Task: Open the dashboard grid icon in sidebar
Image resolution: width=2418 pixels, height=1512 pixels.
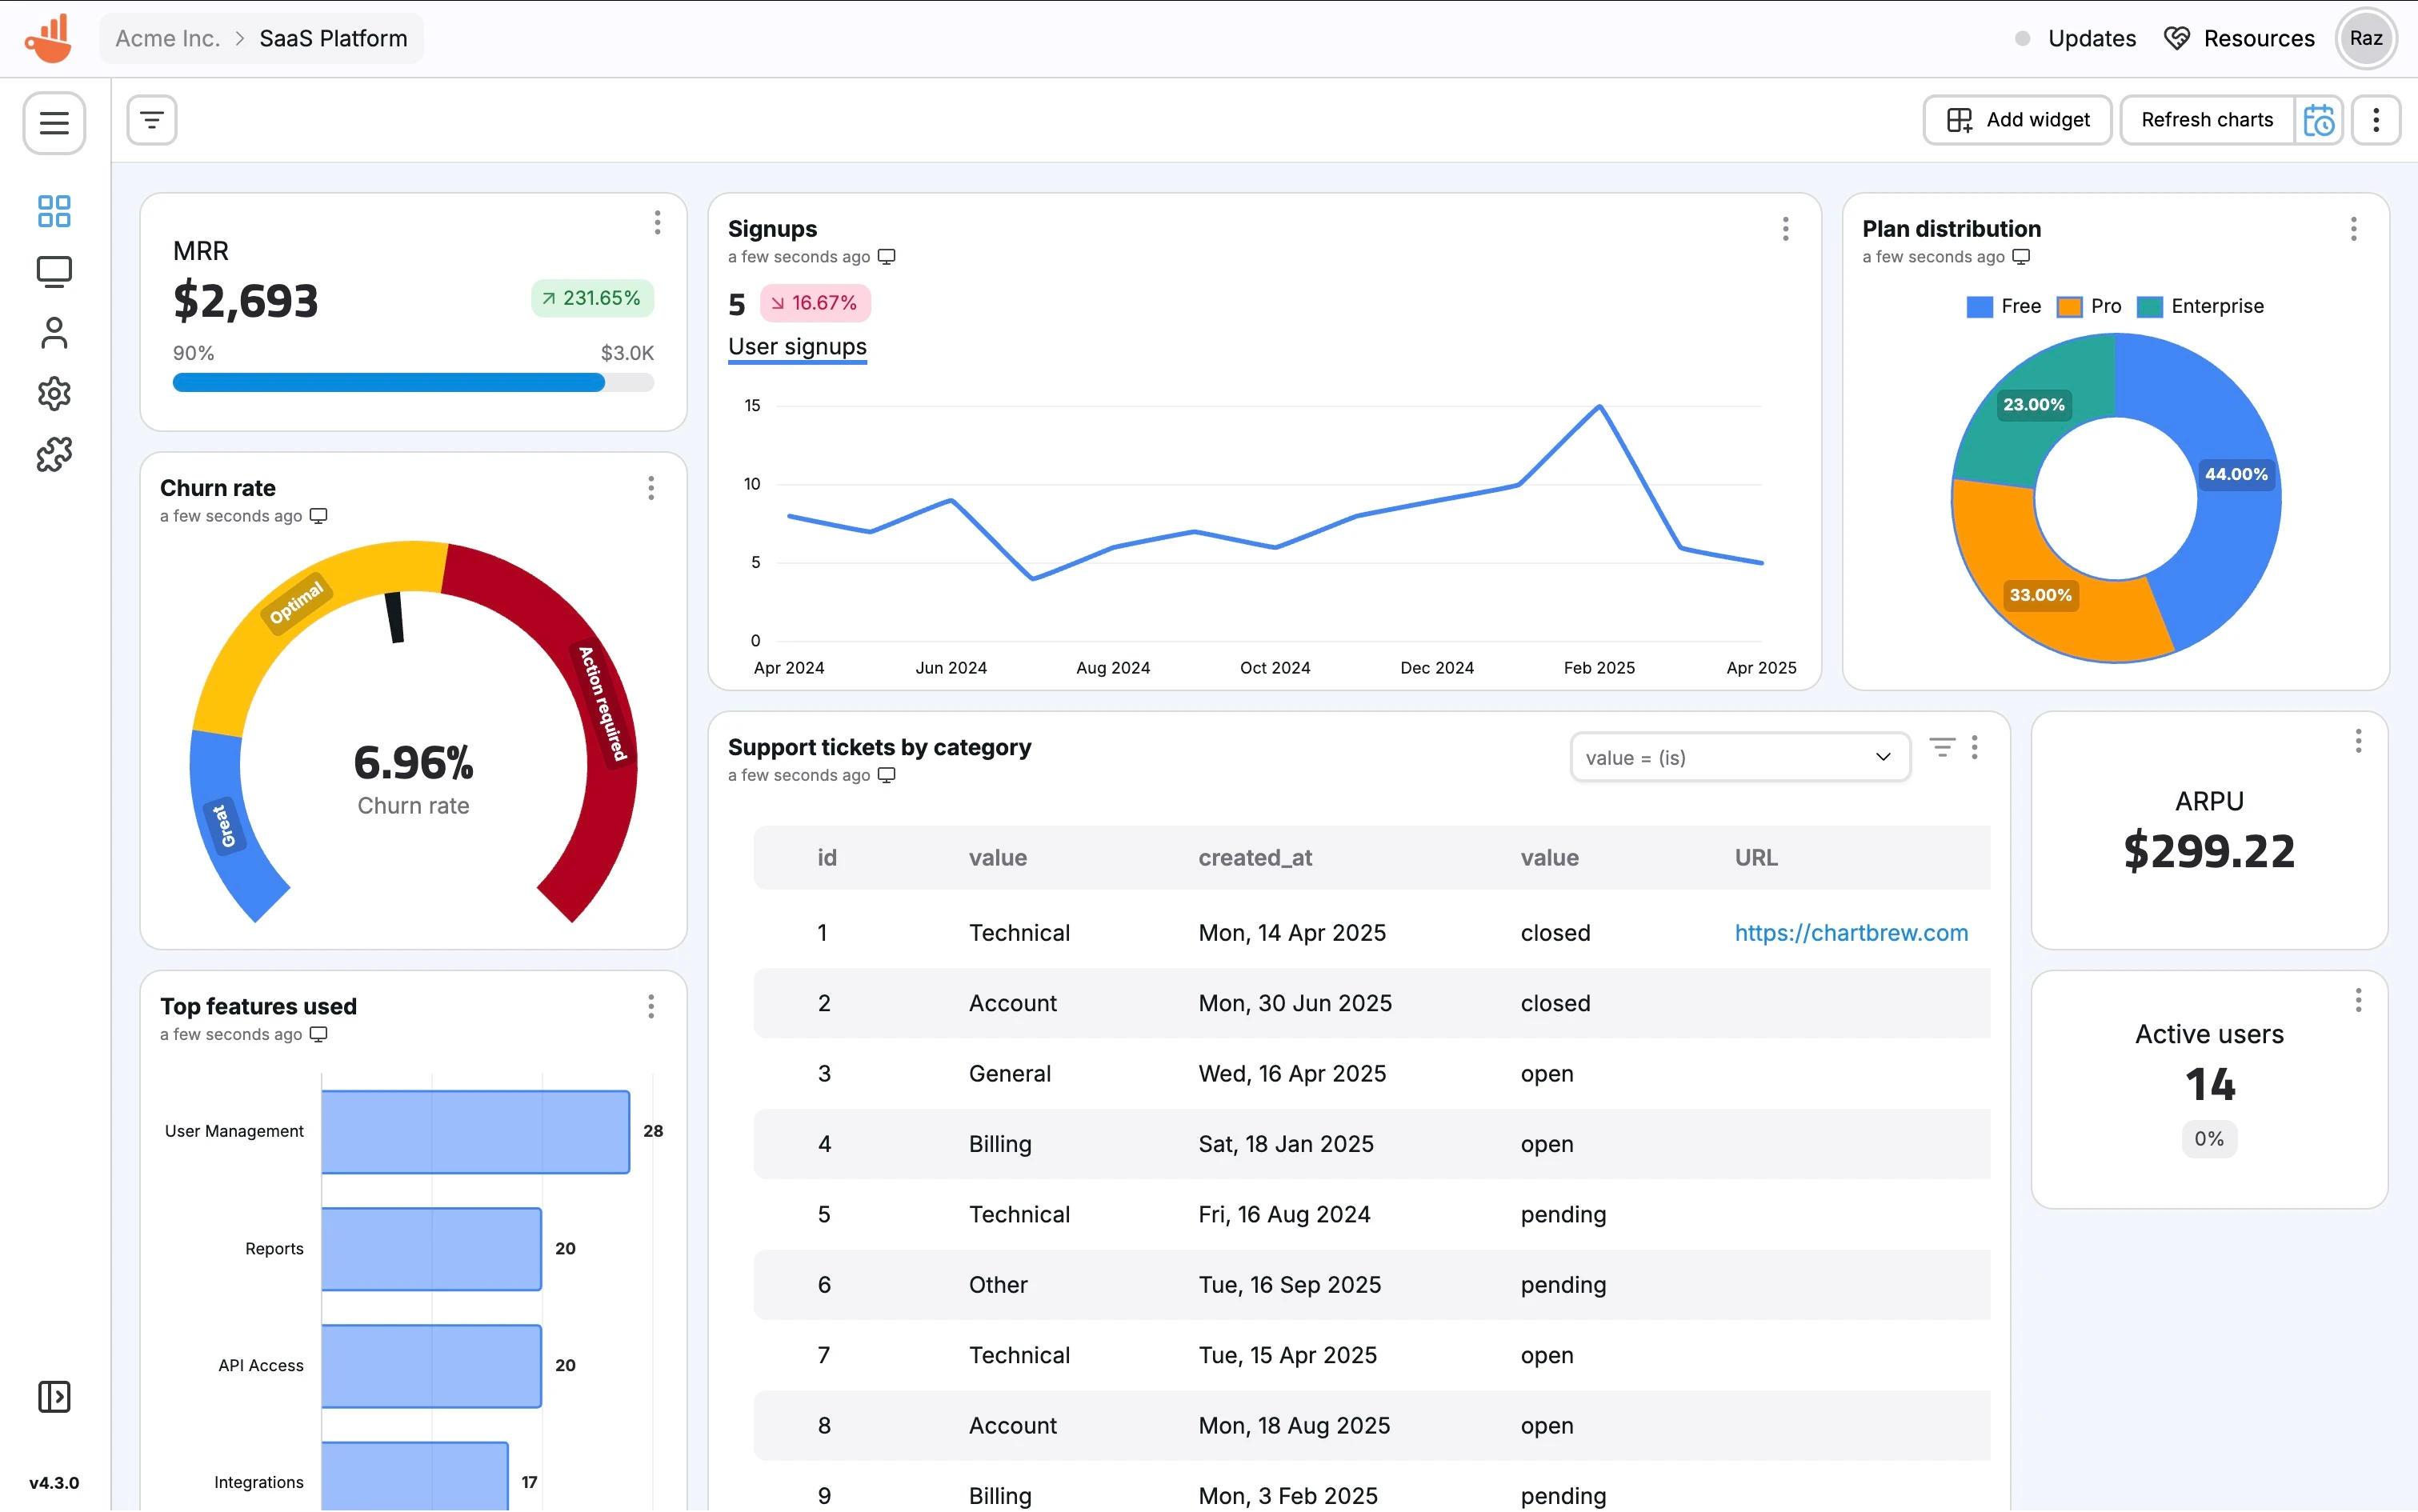Action: tap(54, 211)
